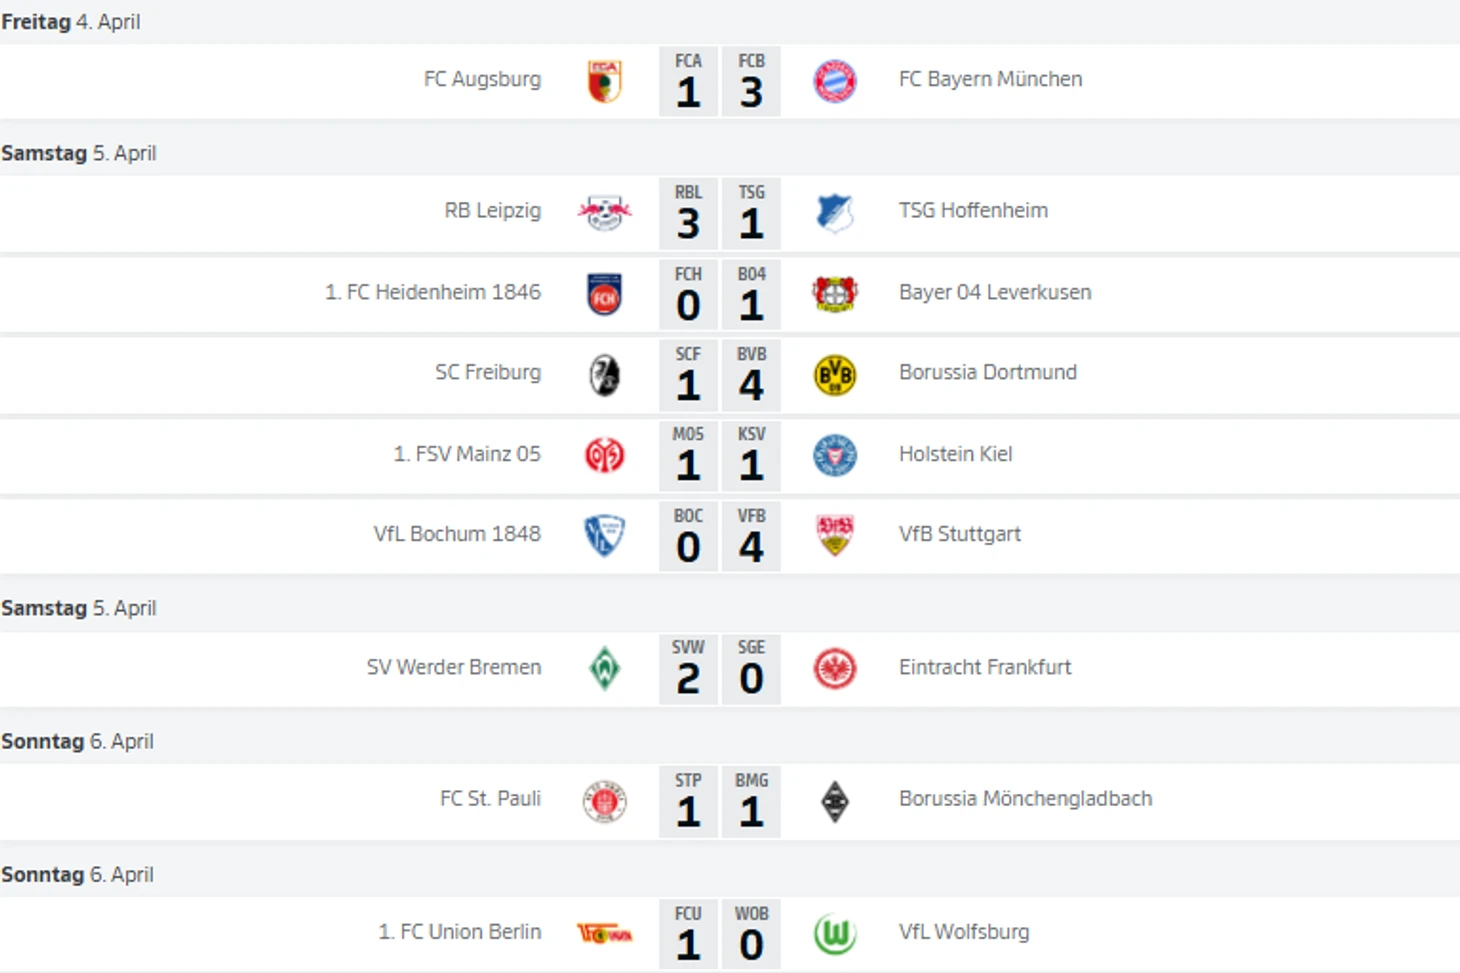Select the Bayer 04 Leverkusen logo
Image resolution: width=1460 pixels, height=973 pixels.
point(834,294)
